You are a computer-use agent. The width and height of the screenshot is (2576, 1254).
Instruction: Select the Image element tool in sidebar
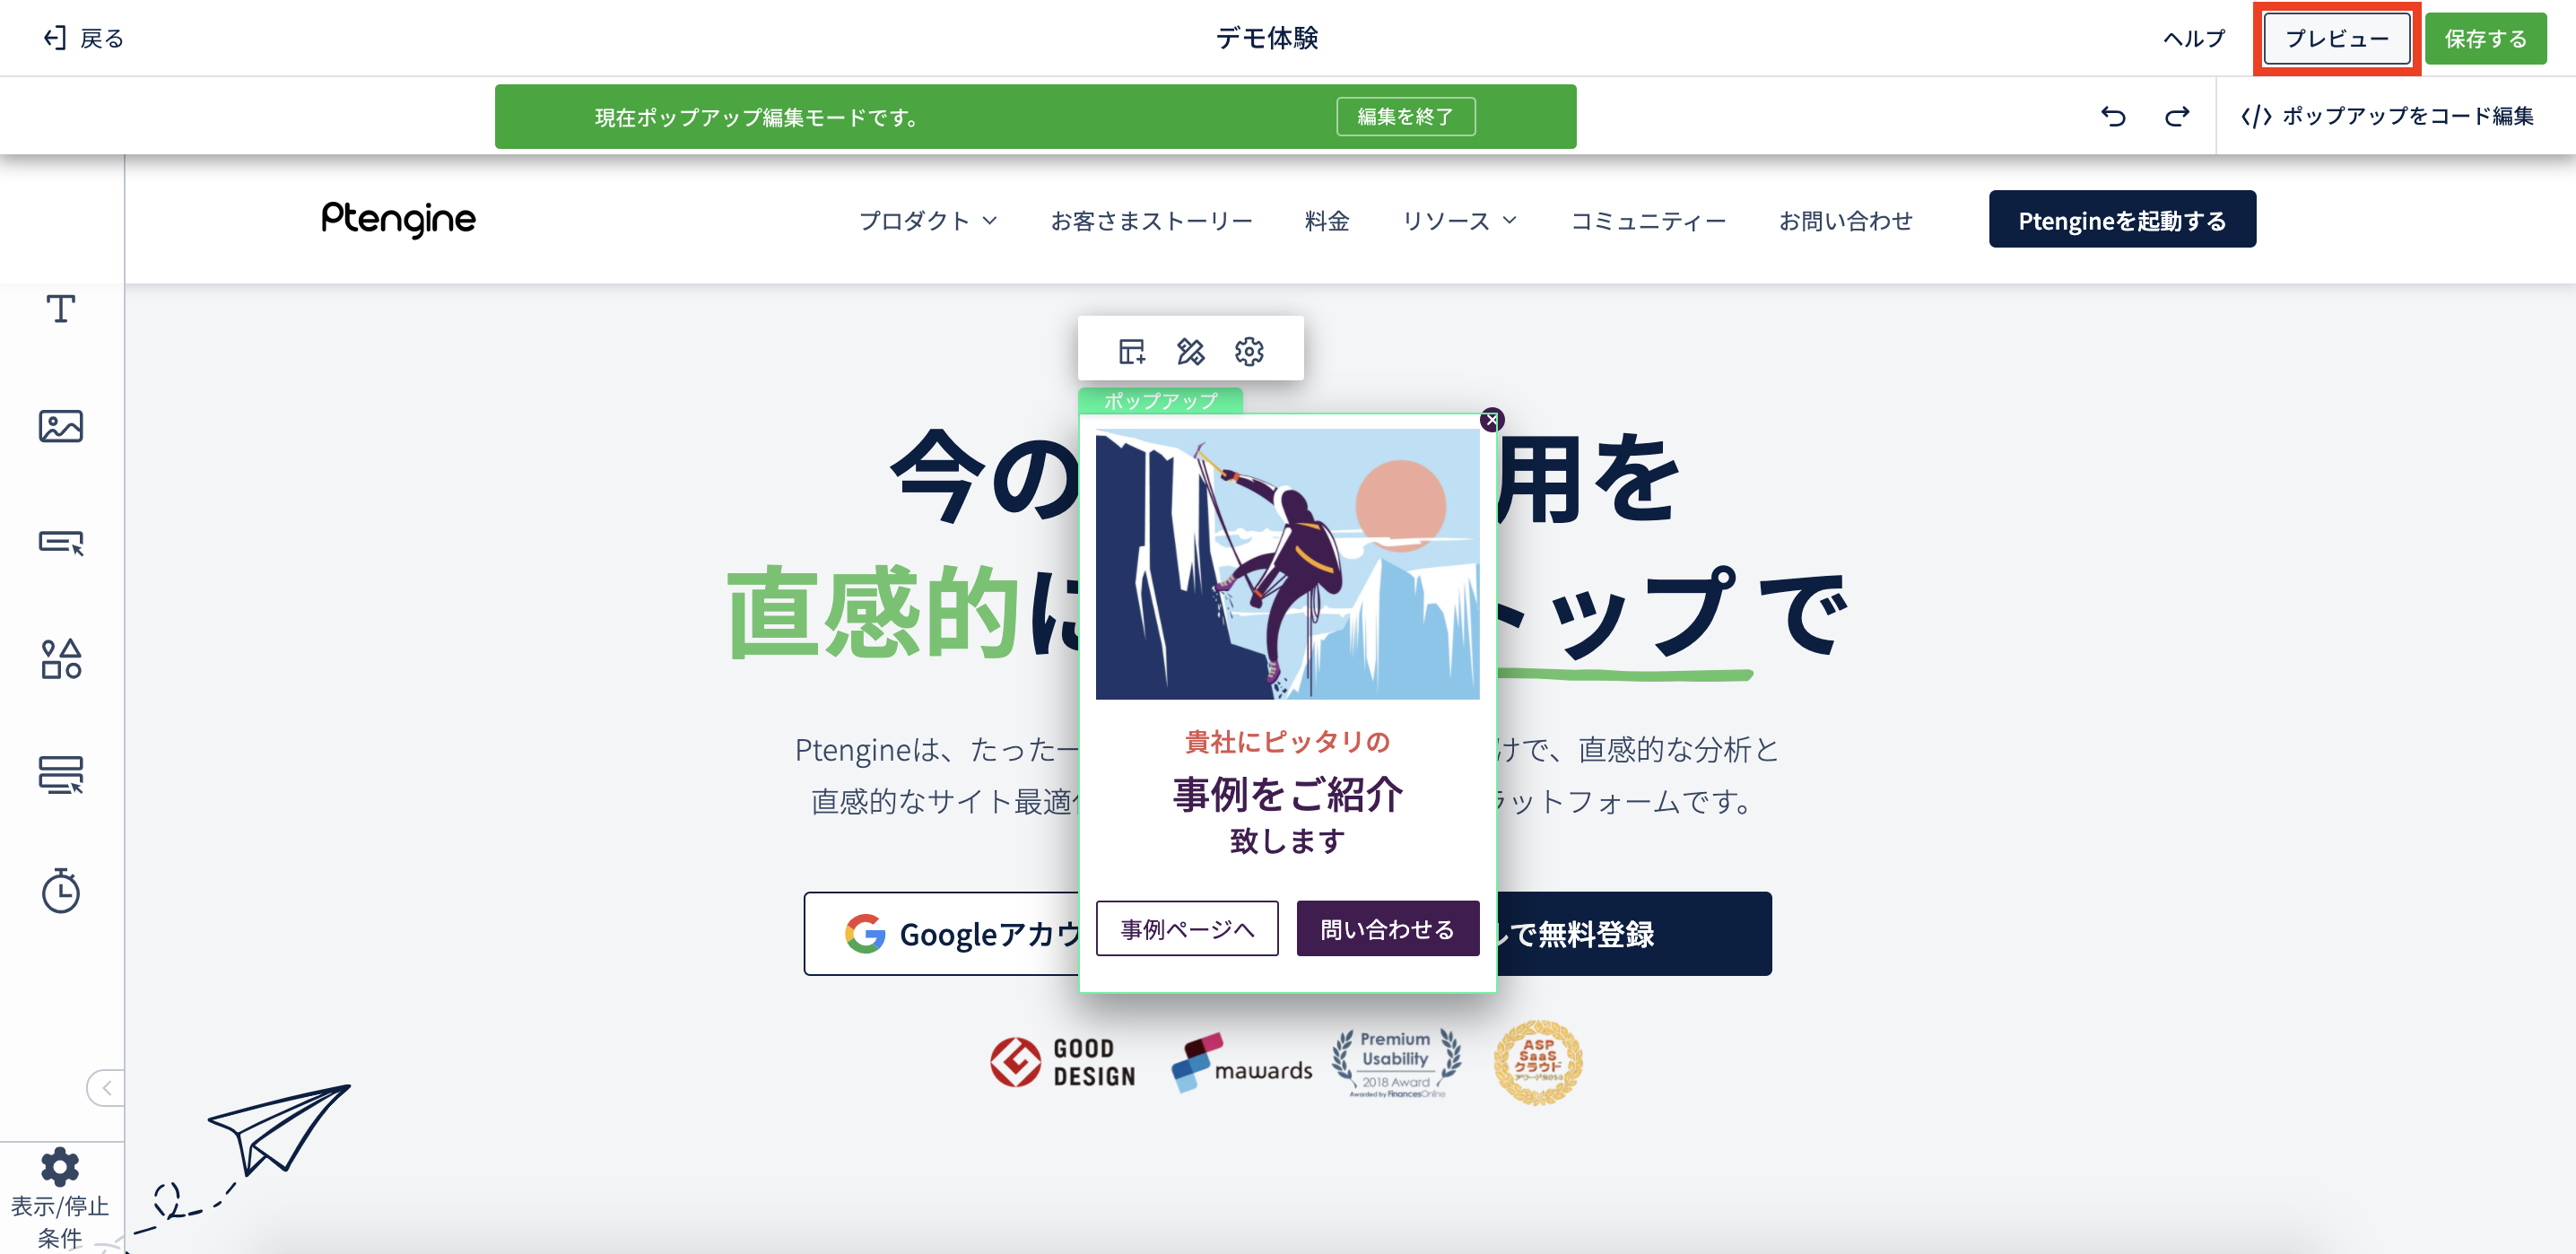pyautogui.click(x=60, y=426)
